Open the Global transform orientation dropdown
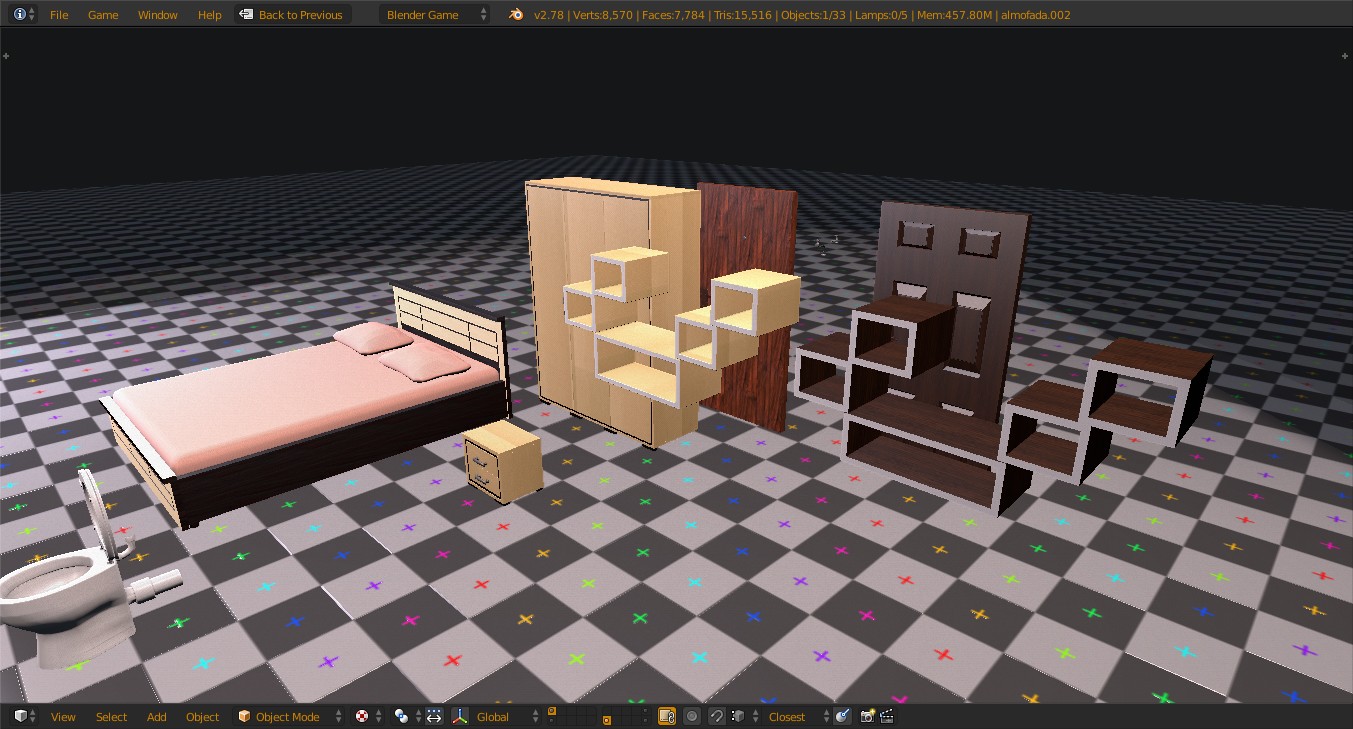Viewport: 1353px width, 729px height. click(x=505, y=716)
